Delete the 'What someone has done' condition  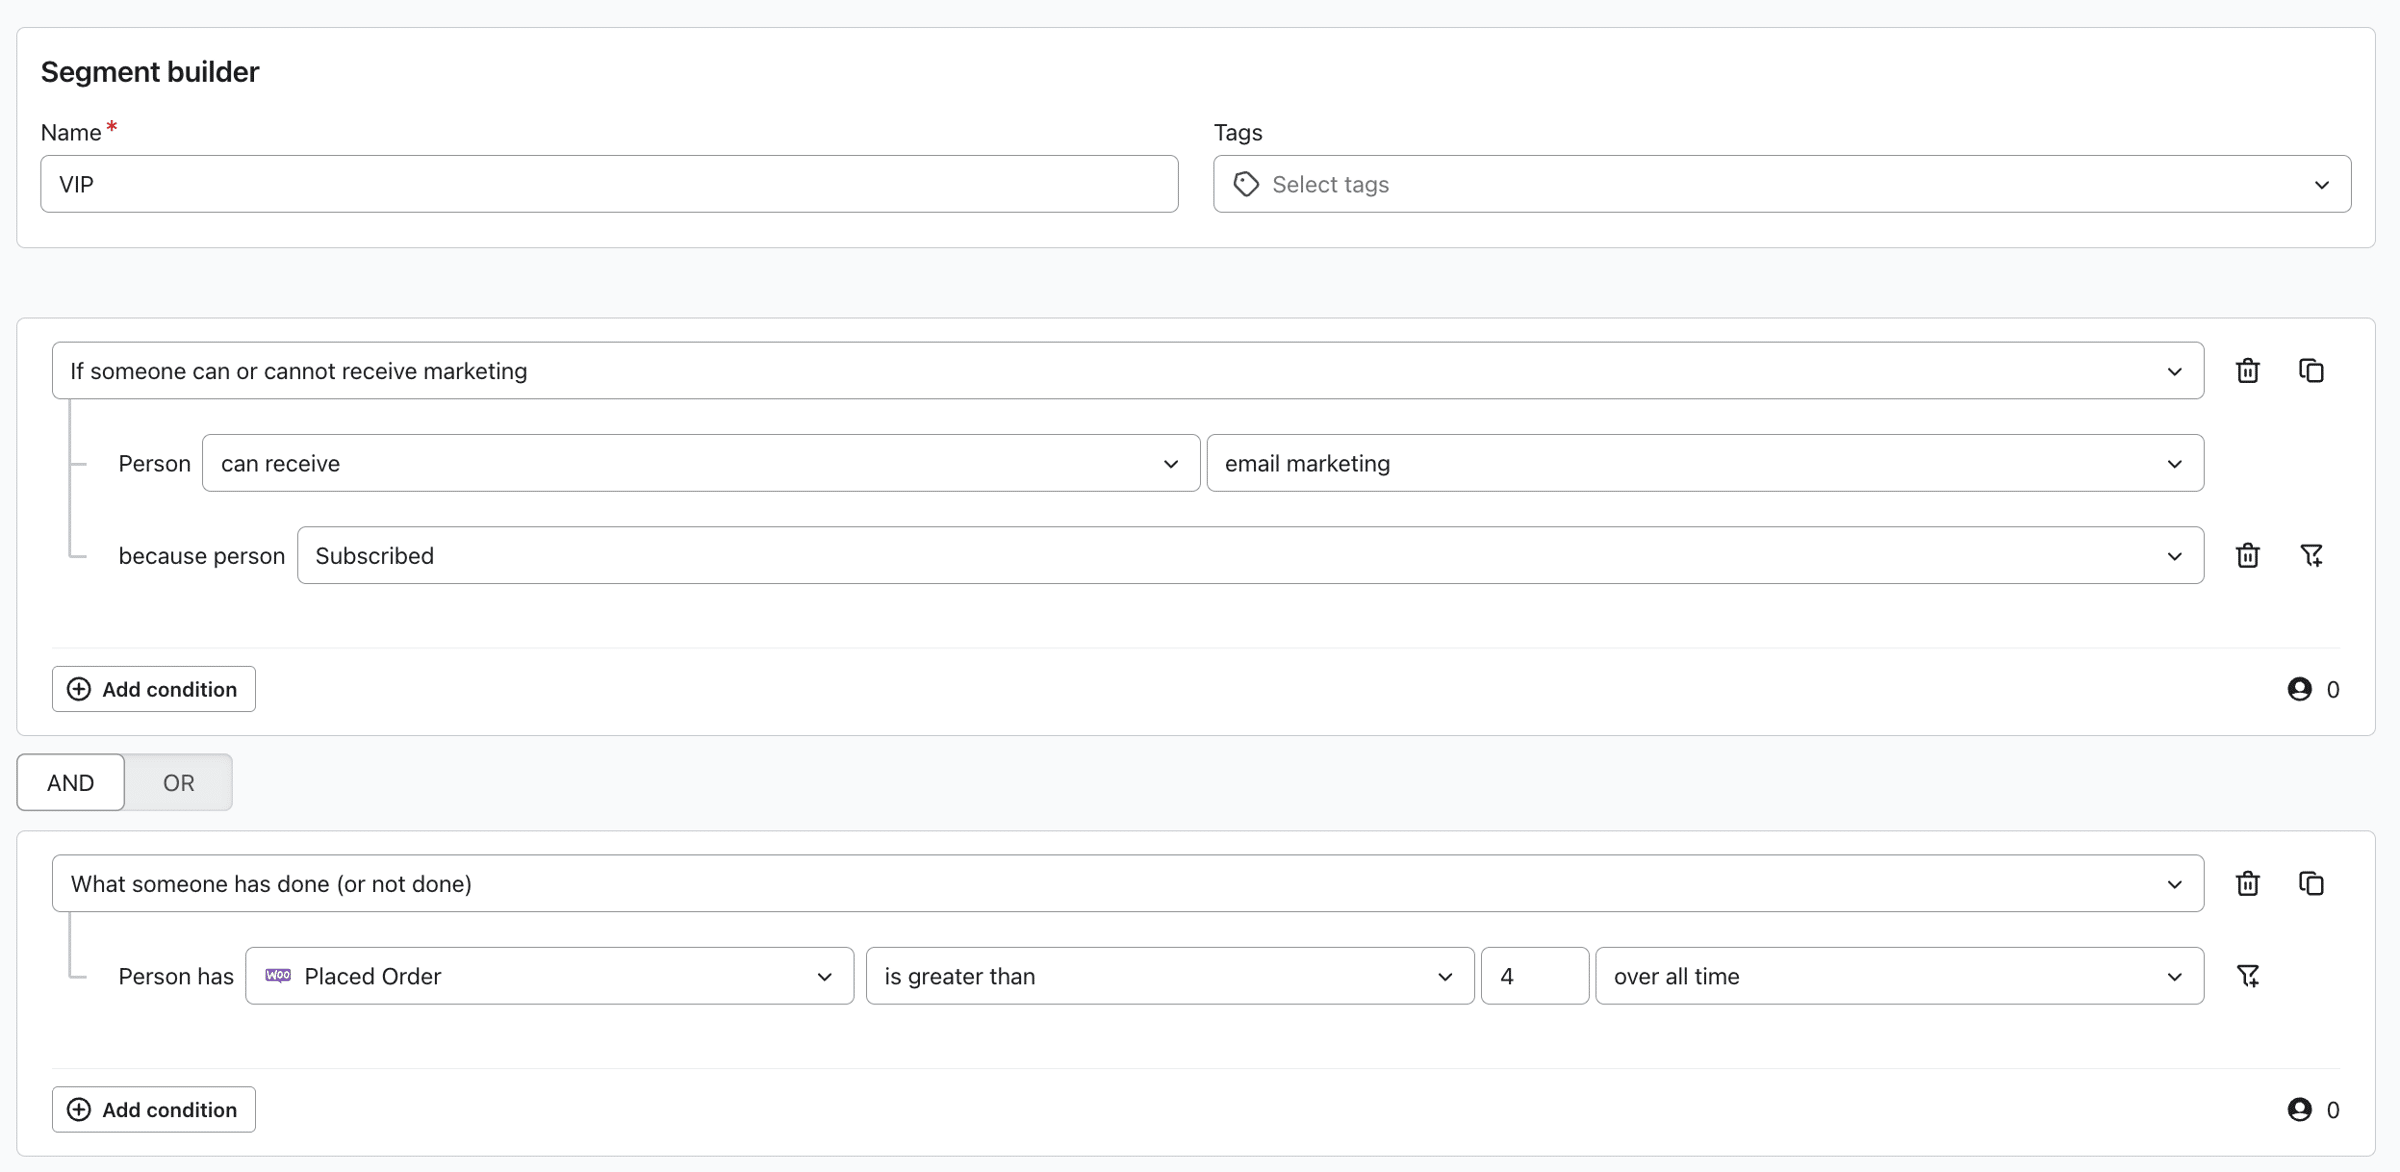2247,884
